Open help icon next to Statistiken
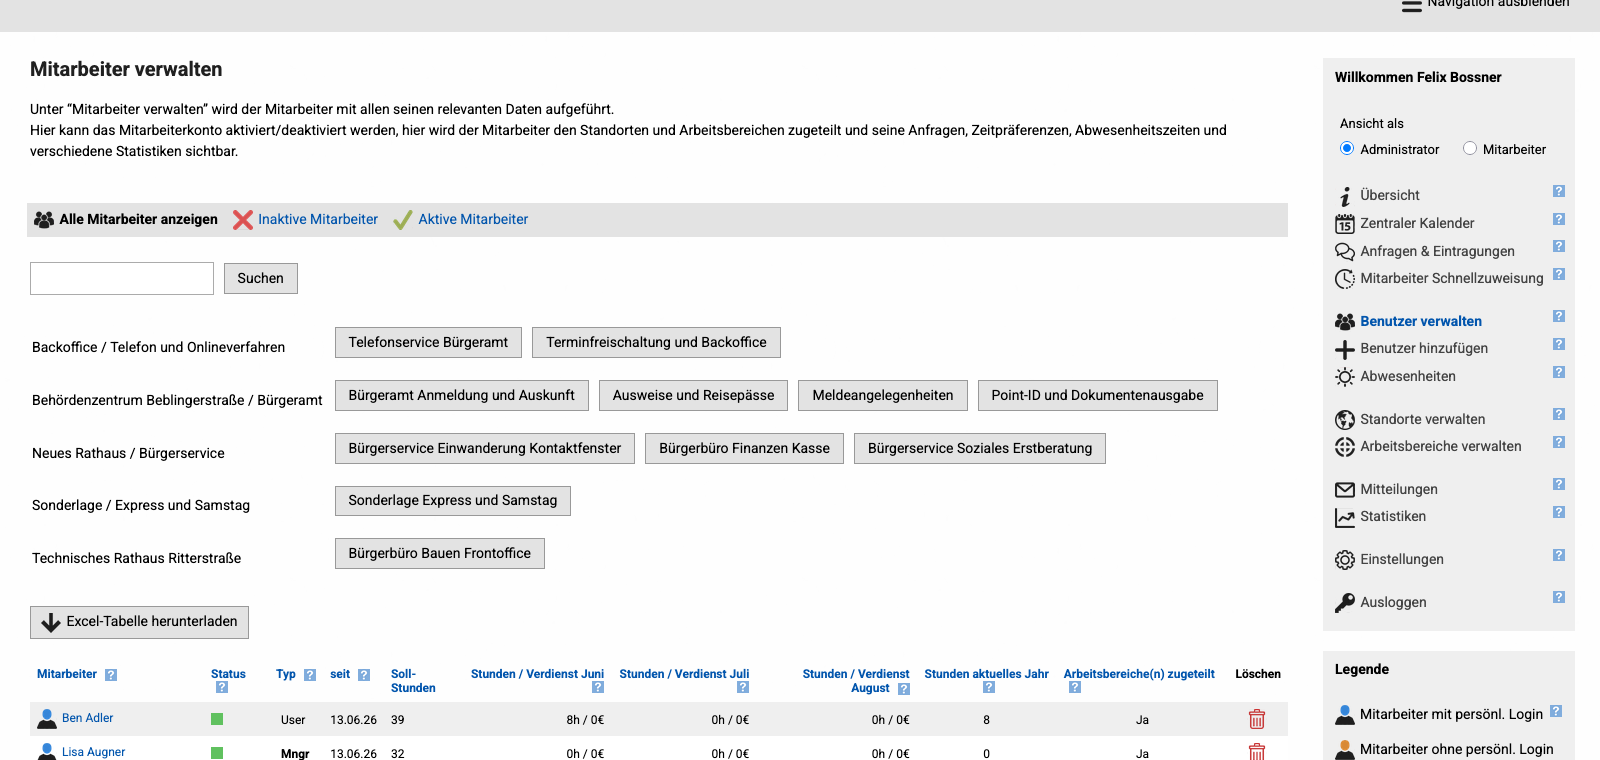 coord(1558,512)
